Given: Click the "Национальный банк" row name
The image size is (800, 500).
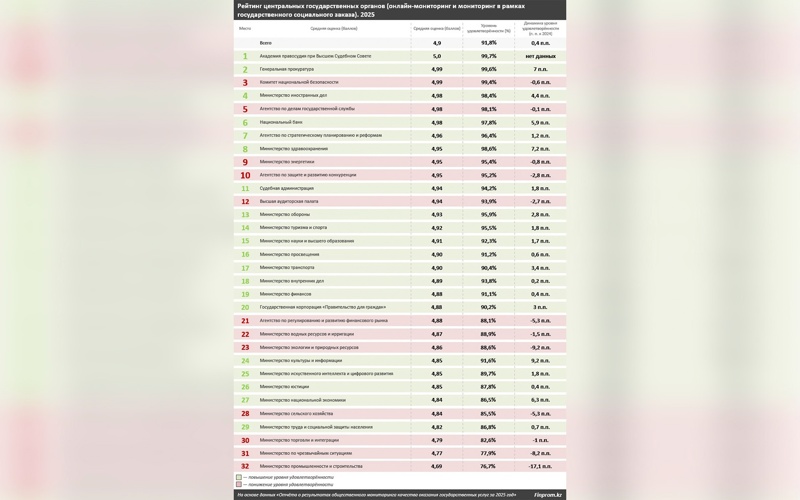Looking at the screenshot, I should [281, 122].
